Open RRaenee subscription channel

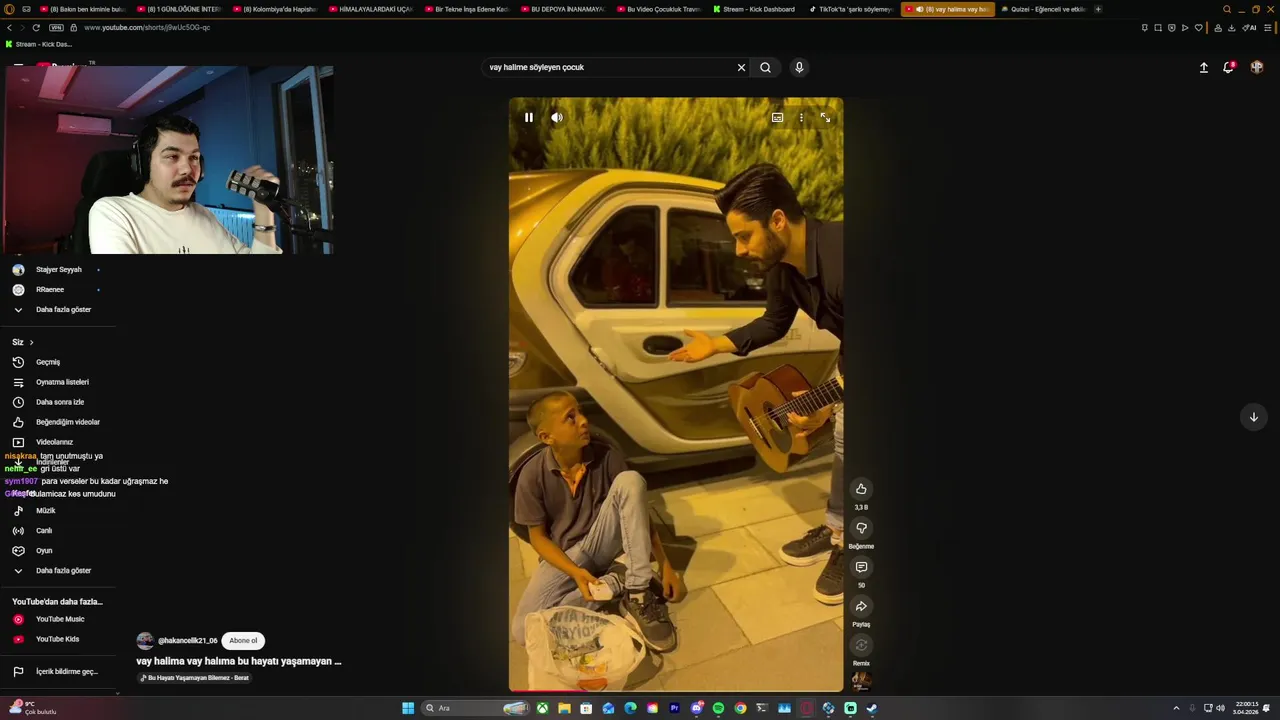[50, 289]
